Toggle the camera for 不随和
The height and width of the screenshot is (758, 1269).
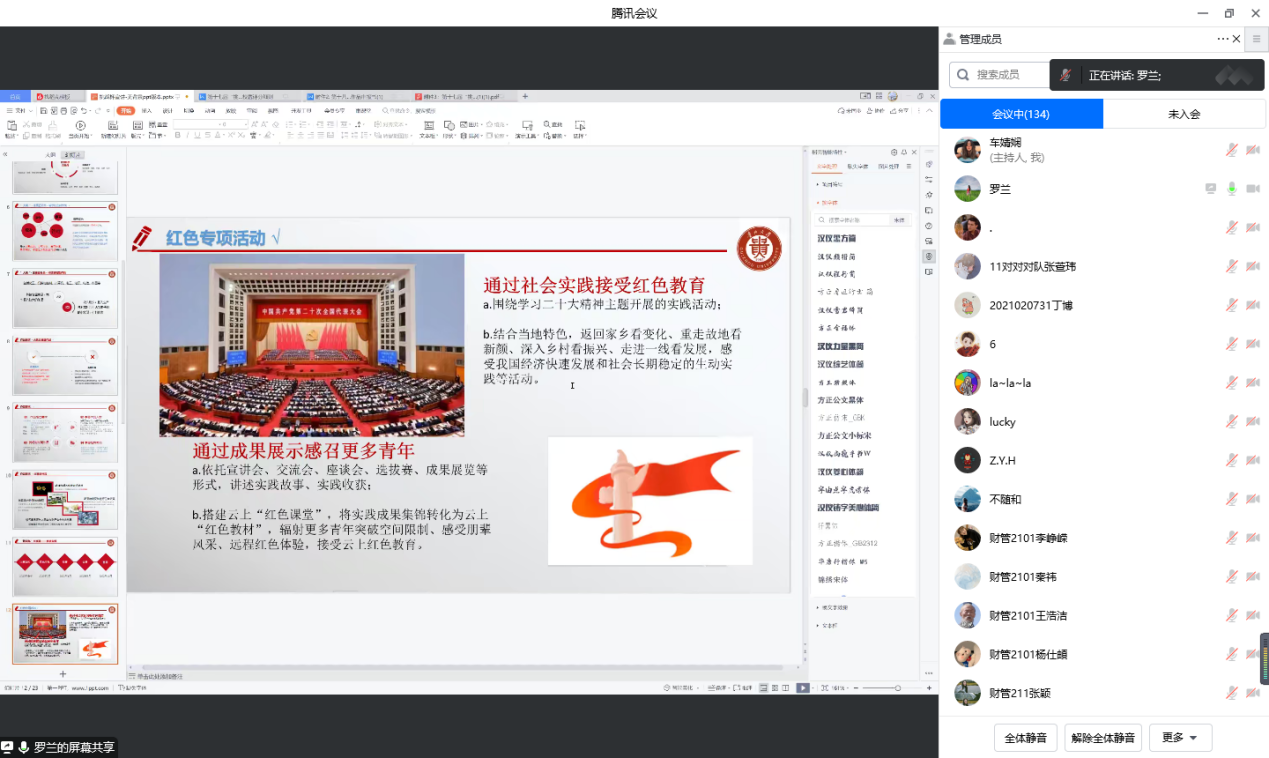1252,499
